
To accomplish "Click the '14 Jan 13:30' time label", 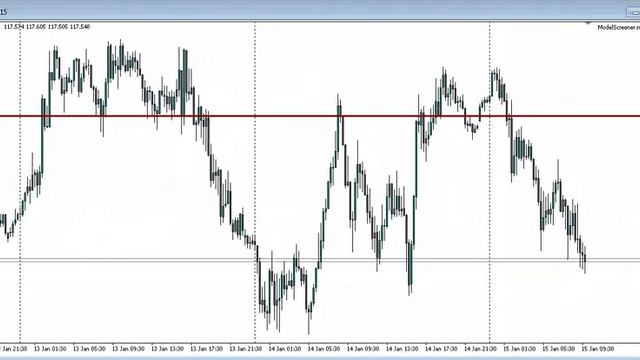I will 402,349.
